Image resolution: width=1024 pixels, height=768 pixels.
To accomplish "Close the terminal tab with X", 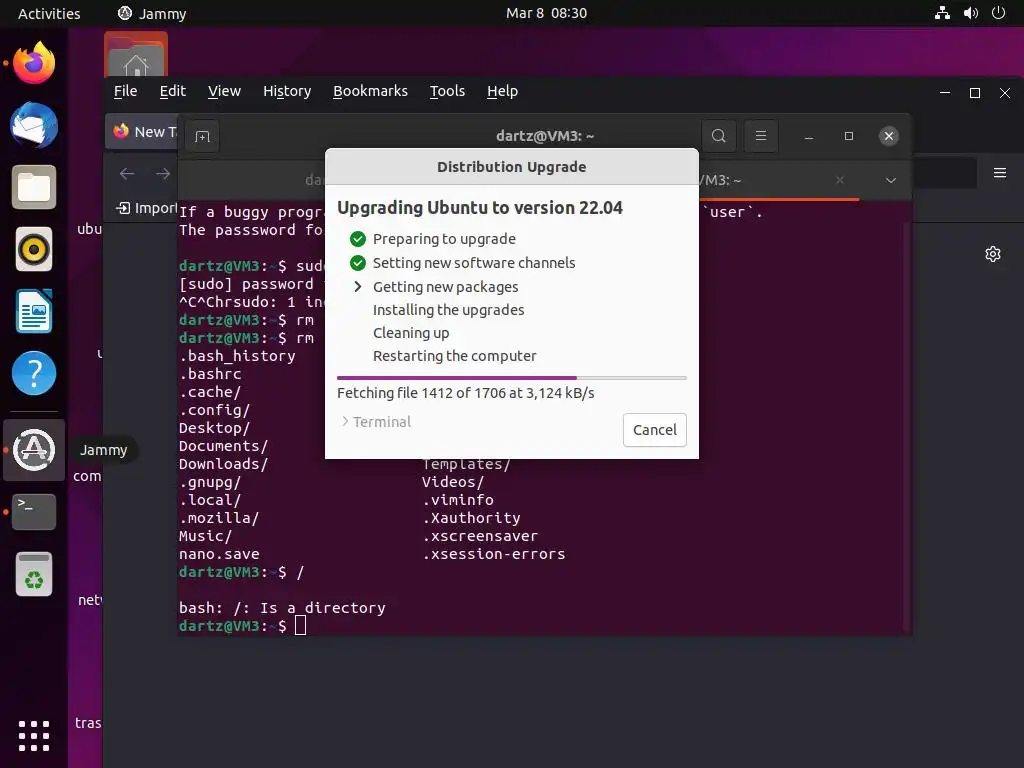I will click(x=840, y=180).
